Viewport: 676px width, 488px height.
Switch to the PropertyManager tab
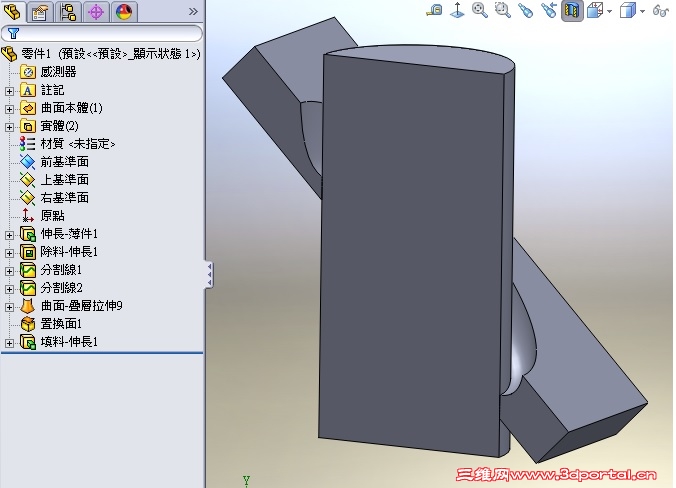40,12
